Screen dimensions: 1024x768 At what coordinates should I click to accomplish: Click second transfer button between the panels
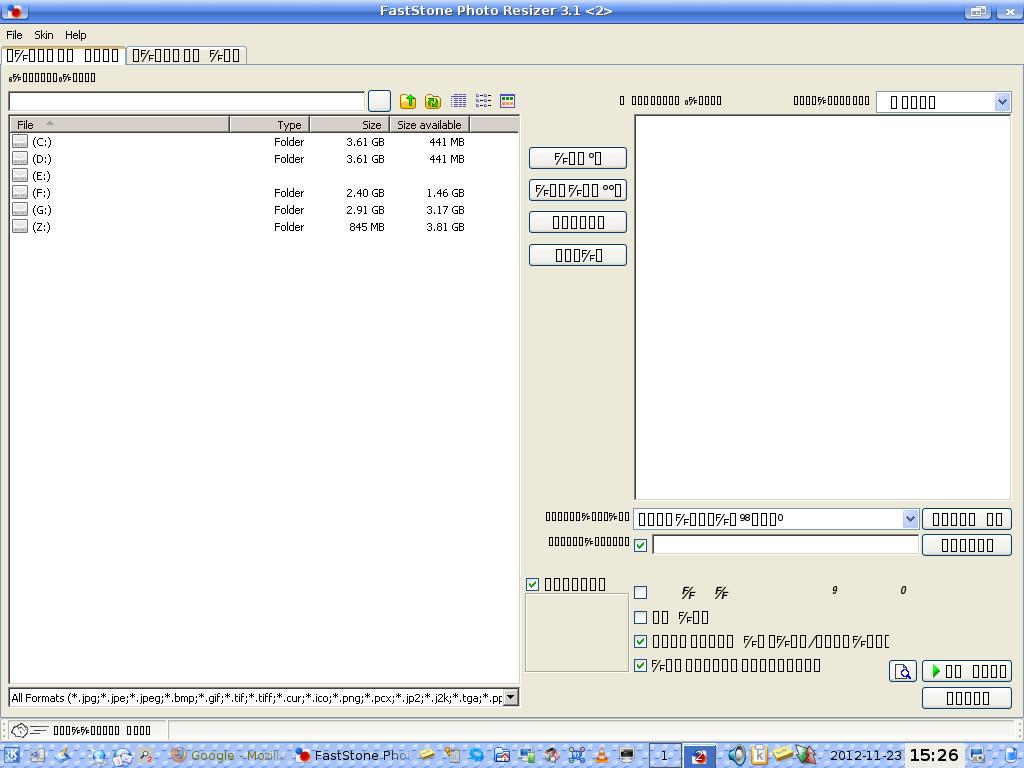click(578, 190)
